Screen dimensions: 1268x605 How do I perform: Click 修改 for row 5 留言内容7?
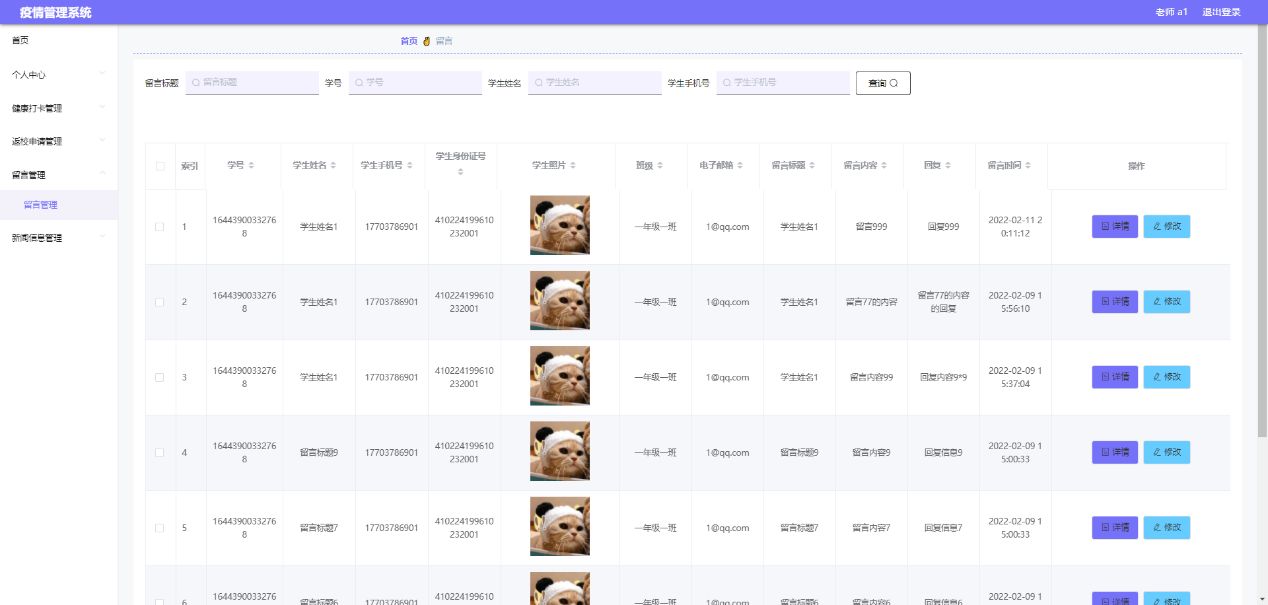click(x=1167, y=528)
